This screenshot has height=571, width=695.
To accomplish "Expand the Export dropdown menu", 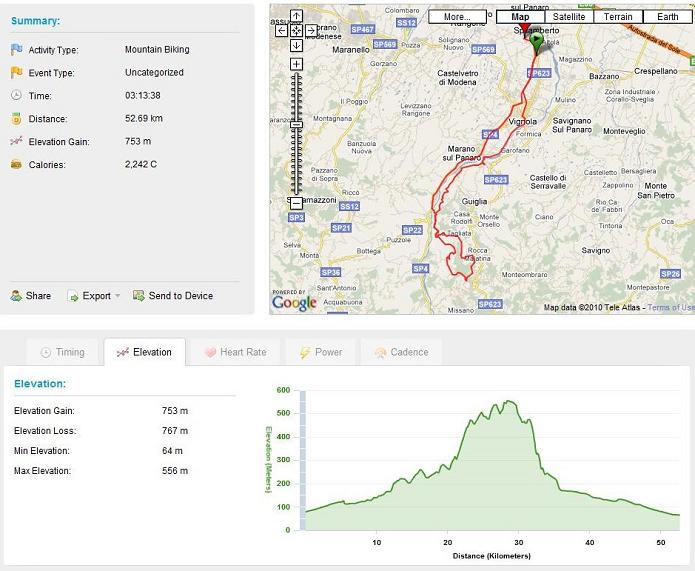I will [x=97, y=296].
